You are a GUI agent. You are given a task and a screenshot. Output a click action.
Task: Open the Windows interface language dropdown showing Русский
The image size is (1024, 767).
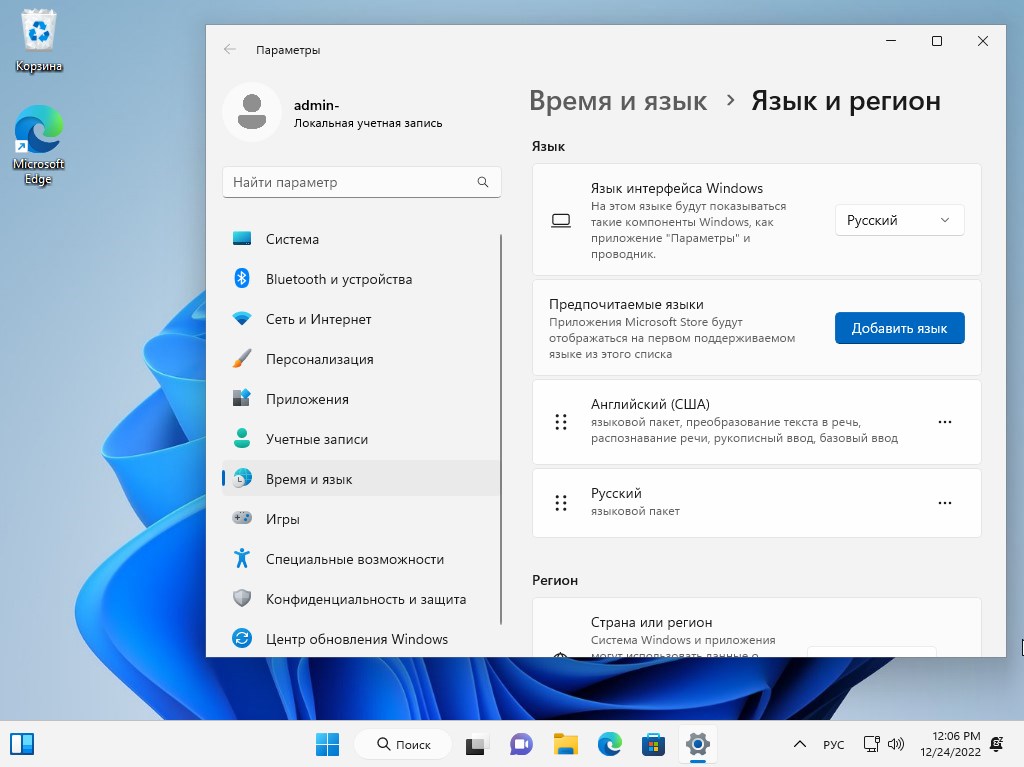(897, 220)
